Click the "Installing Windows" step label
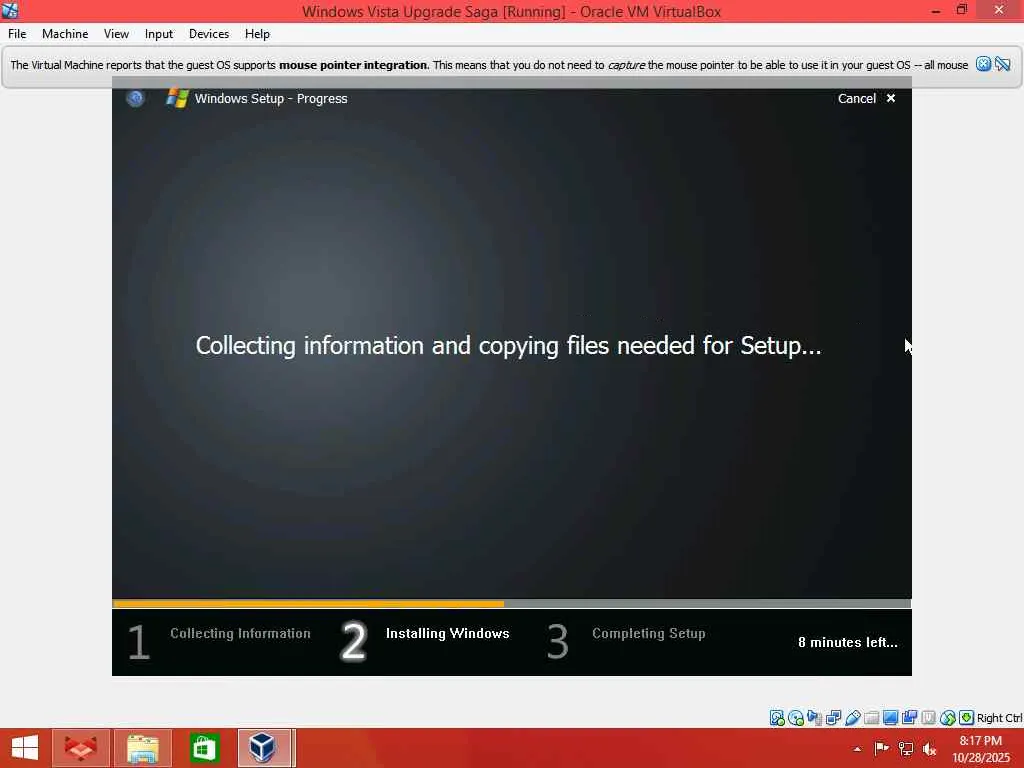The width and height of the screenshot is (1024, 768). (x=447, y=633)
